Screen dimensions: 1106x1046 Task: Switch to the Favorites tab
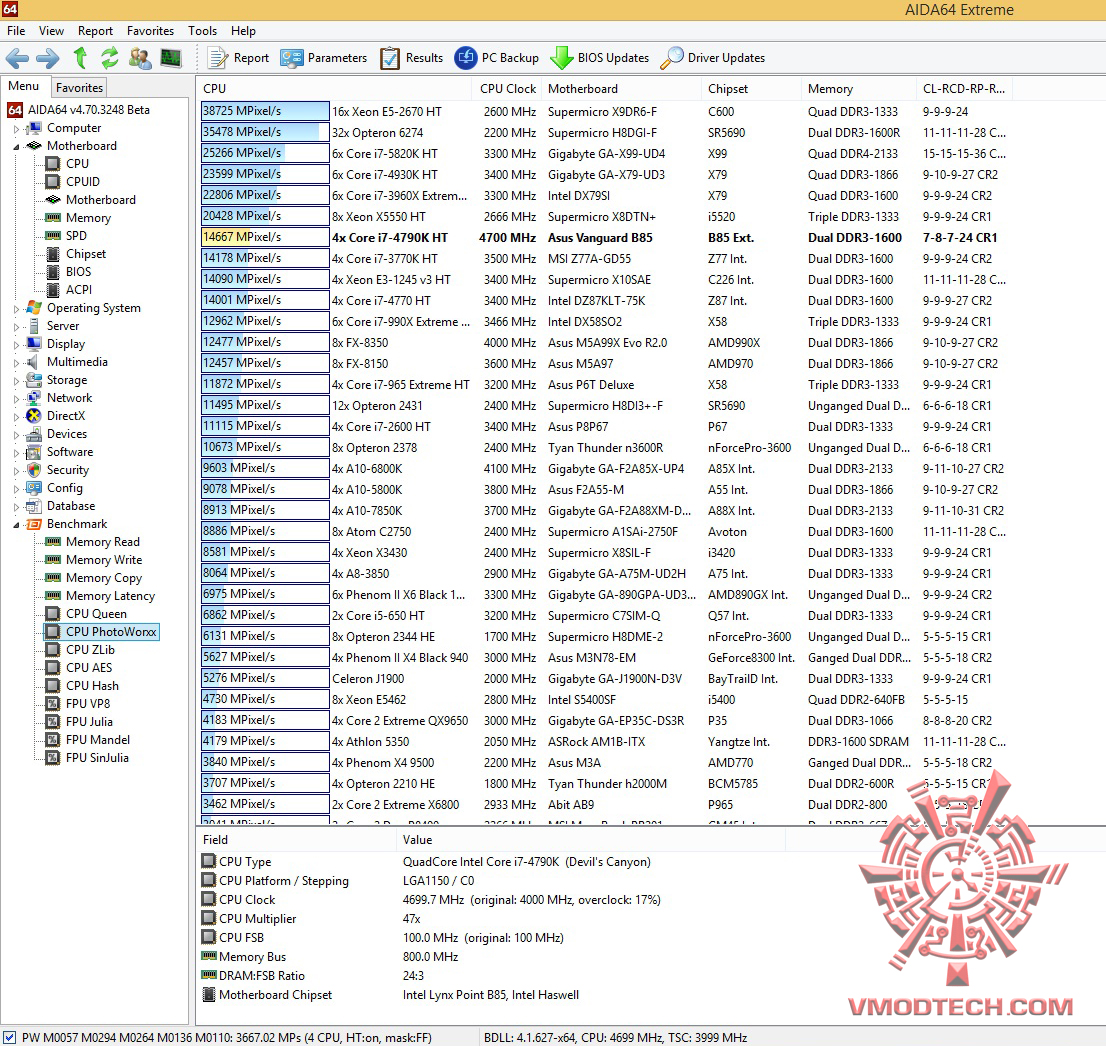pyautogui.click(x=80, y=87)
